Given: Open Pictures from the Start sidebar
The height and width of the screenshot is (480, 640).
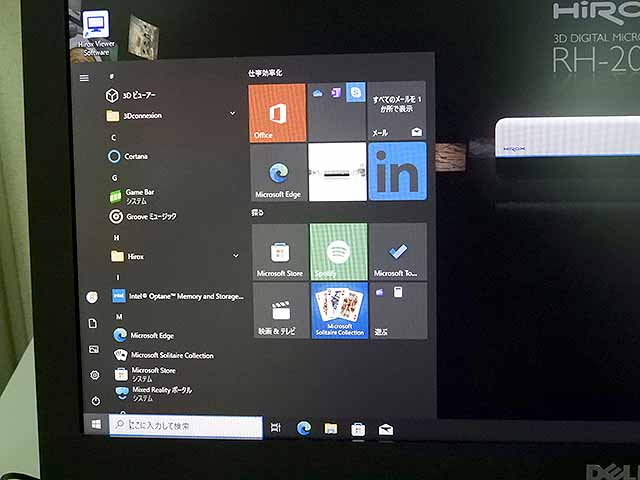Looking at the screenshot, I should (x=94, y=349).
